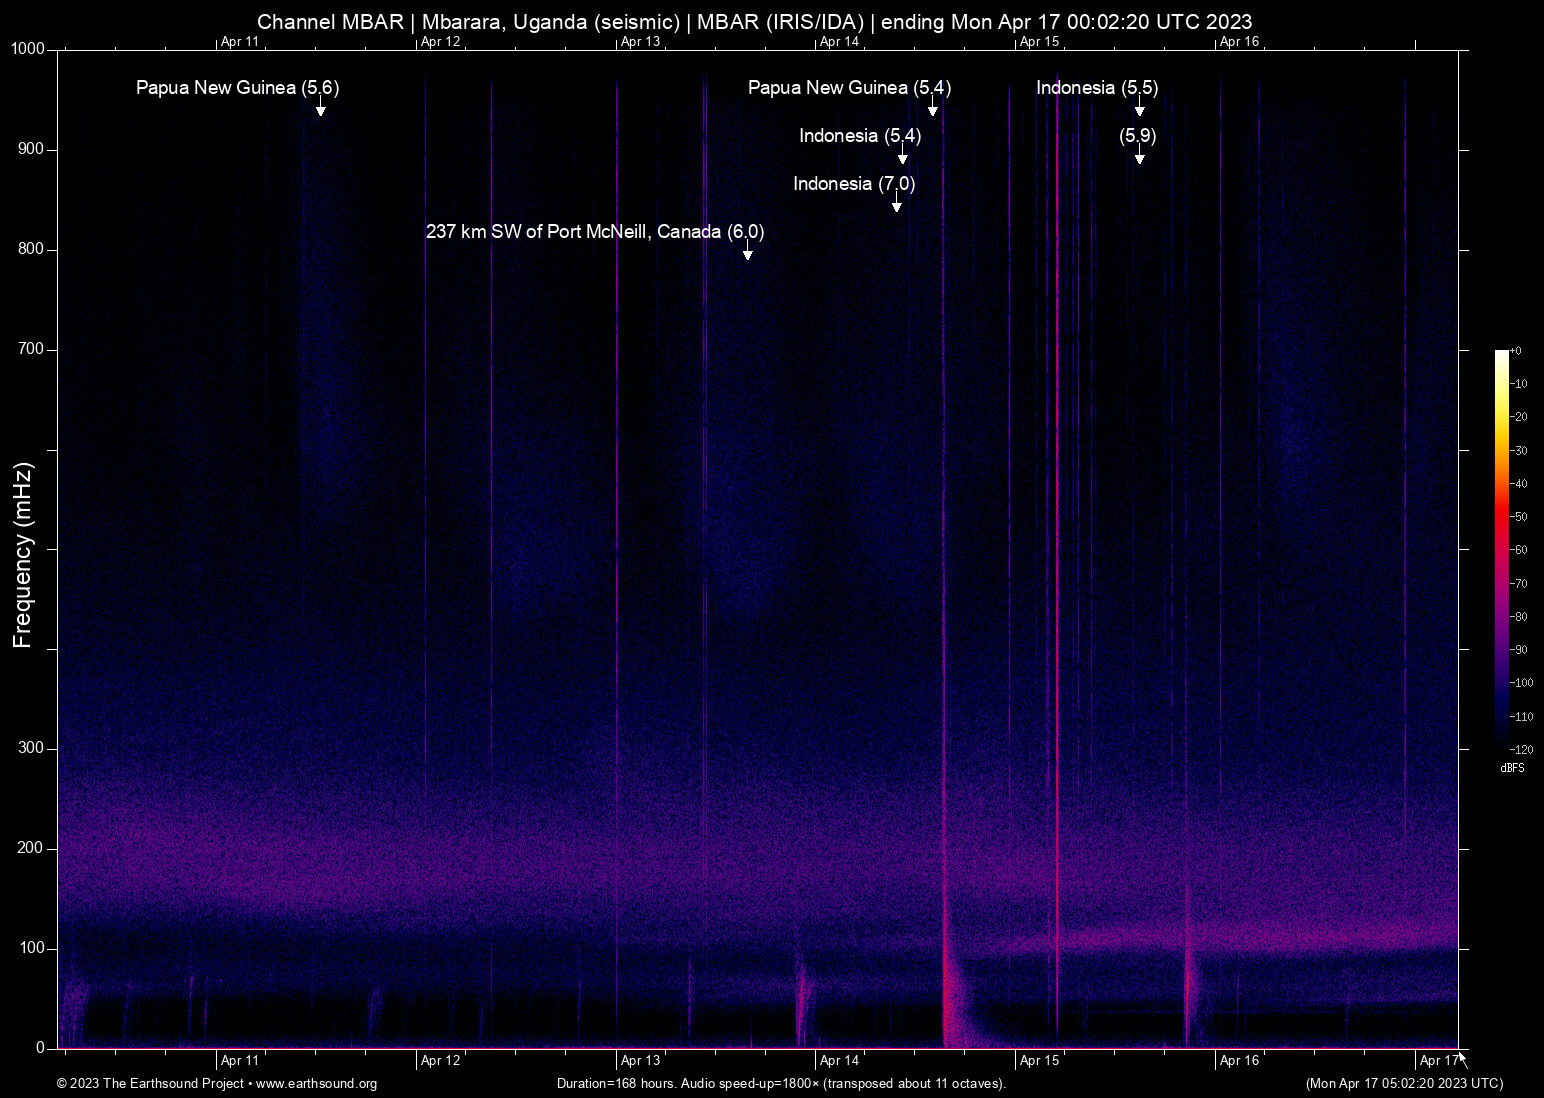Click the 300 mHz axis tick label

coord(31,747)
